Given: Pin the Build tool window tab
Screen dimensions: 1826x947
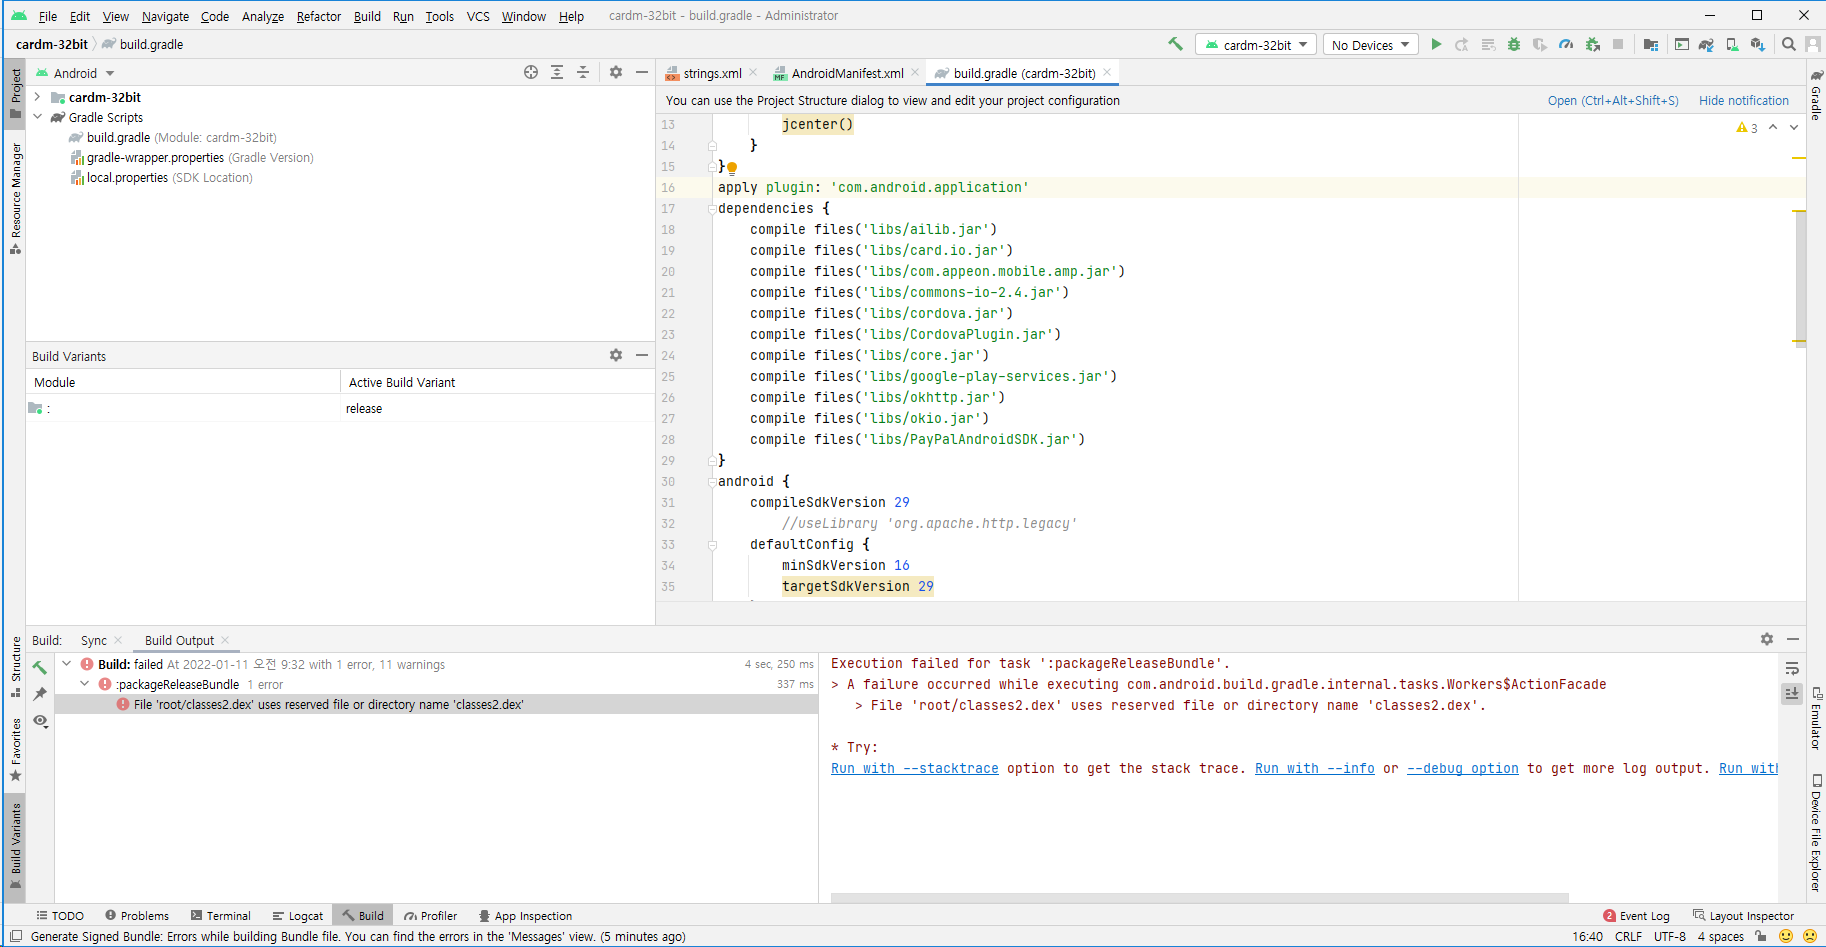Looking at the screenshot, I should 40,693.
